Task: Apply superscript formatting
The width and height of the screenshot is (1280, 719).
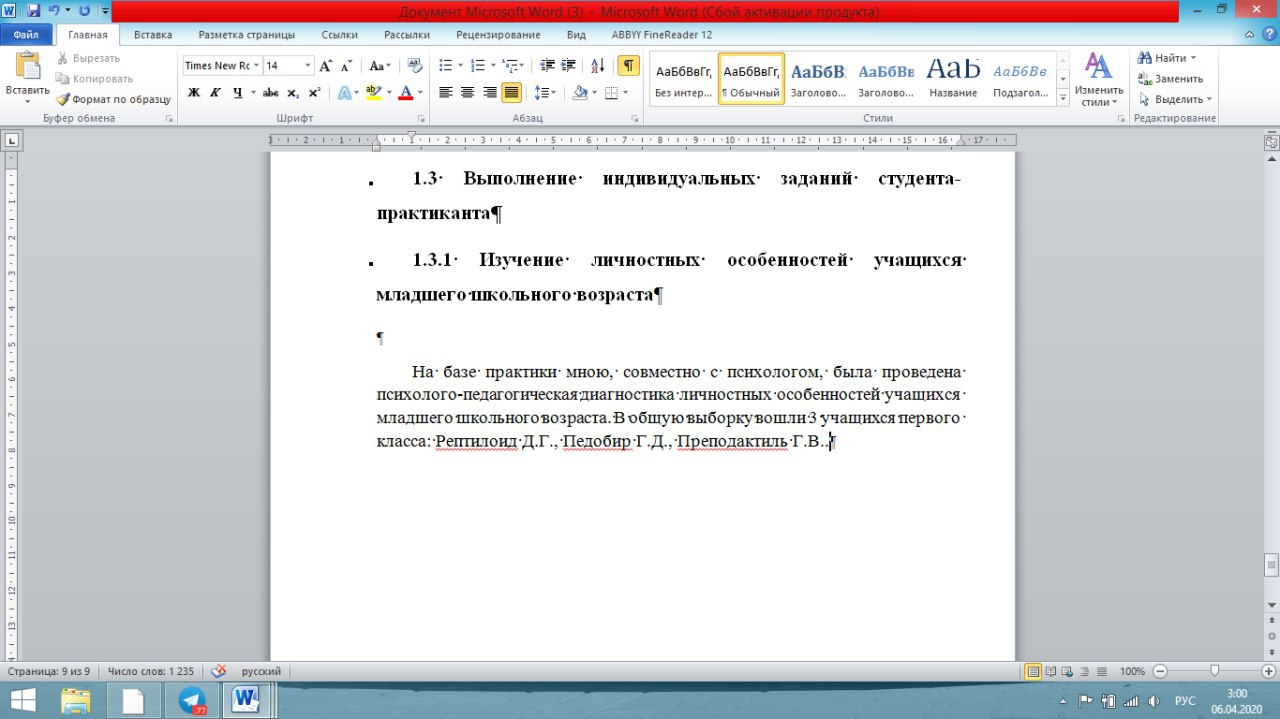Action: point(314,93)
